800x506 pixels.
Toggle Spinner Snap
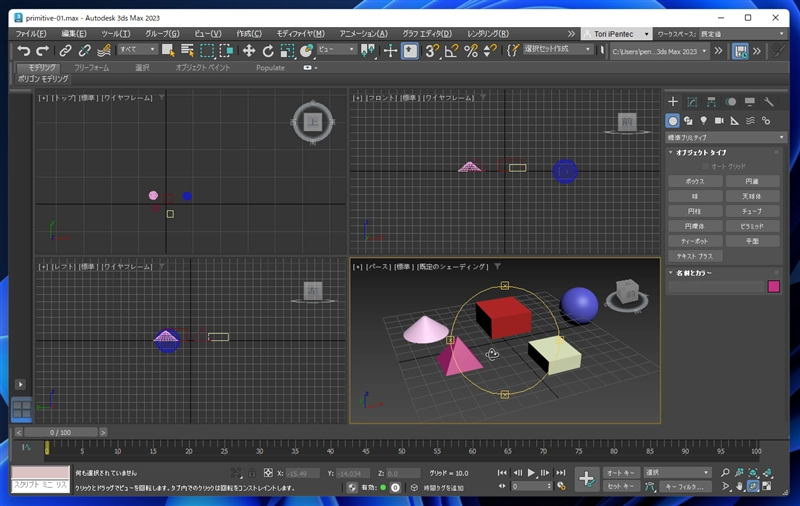(x=490, y=50)
